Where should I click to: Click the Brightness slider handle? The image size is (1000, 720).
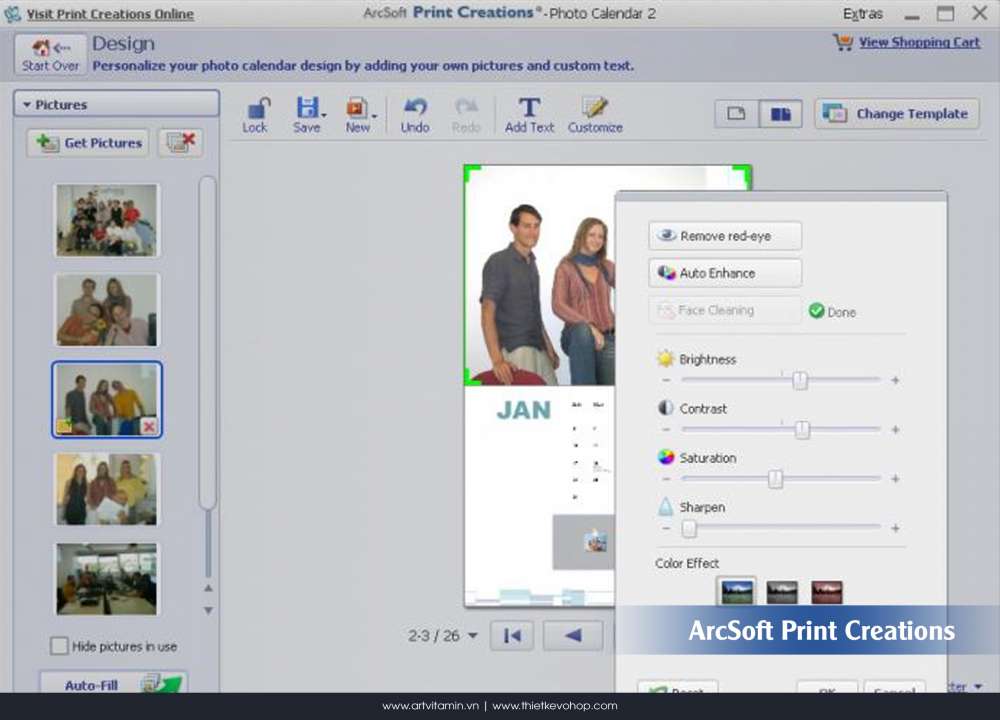(800, 381)
